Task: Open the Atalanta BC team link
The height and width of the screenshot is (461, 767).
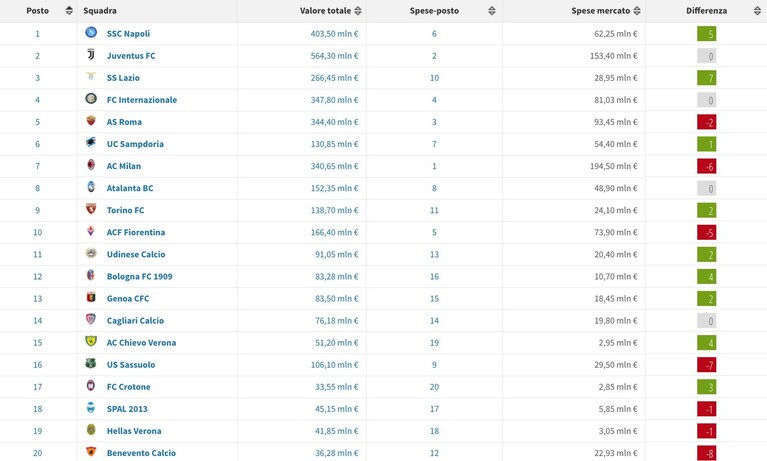Action: 130,188
